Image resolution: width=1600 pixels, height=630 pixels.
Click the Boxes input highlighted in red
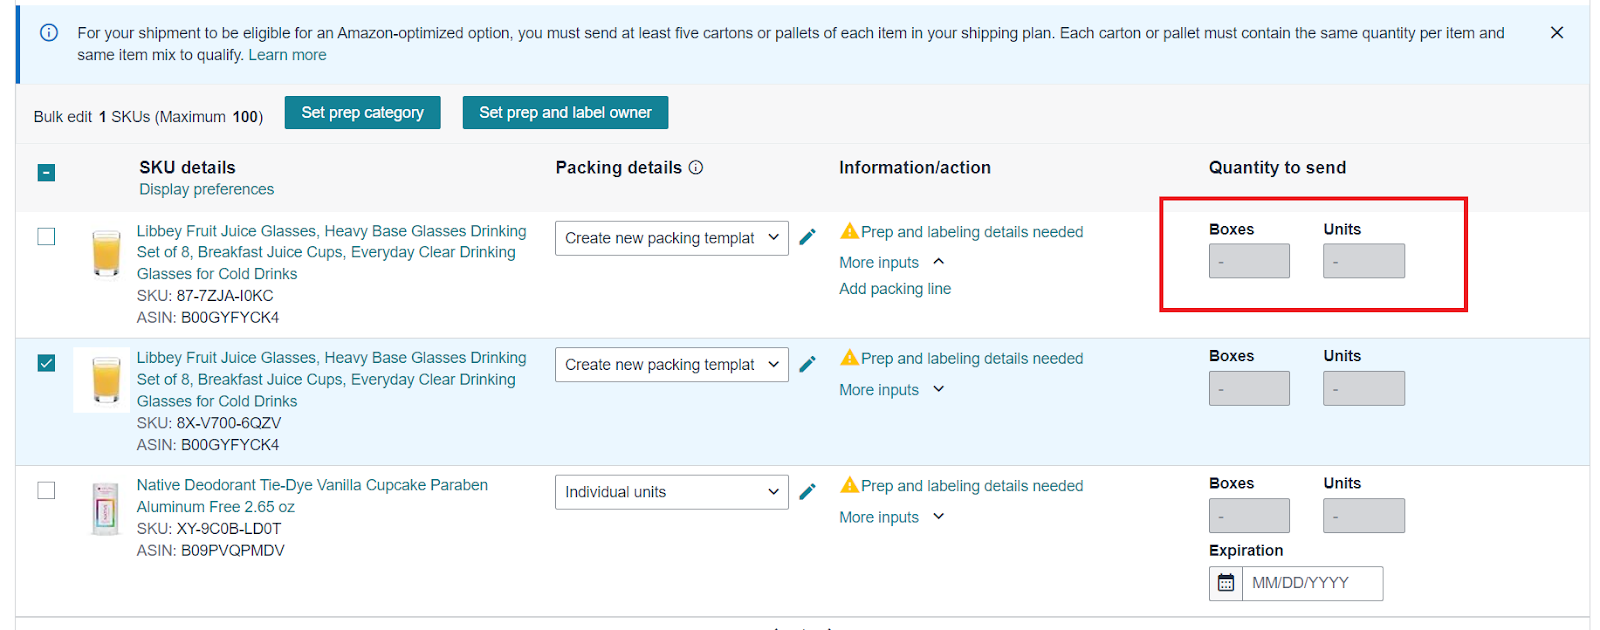click(x=1249, y=260)
